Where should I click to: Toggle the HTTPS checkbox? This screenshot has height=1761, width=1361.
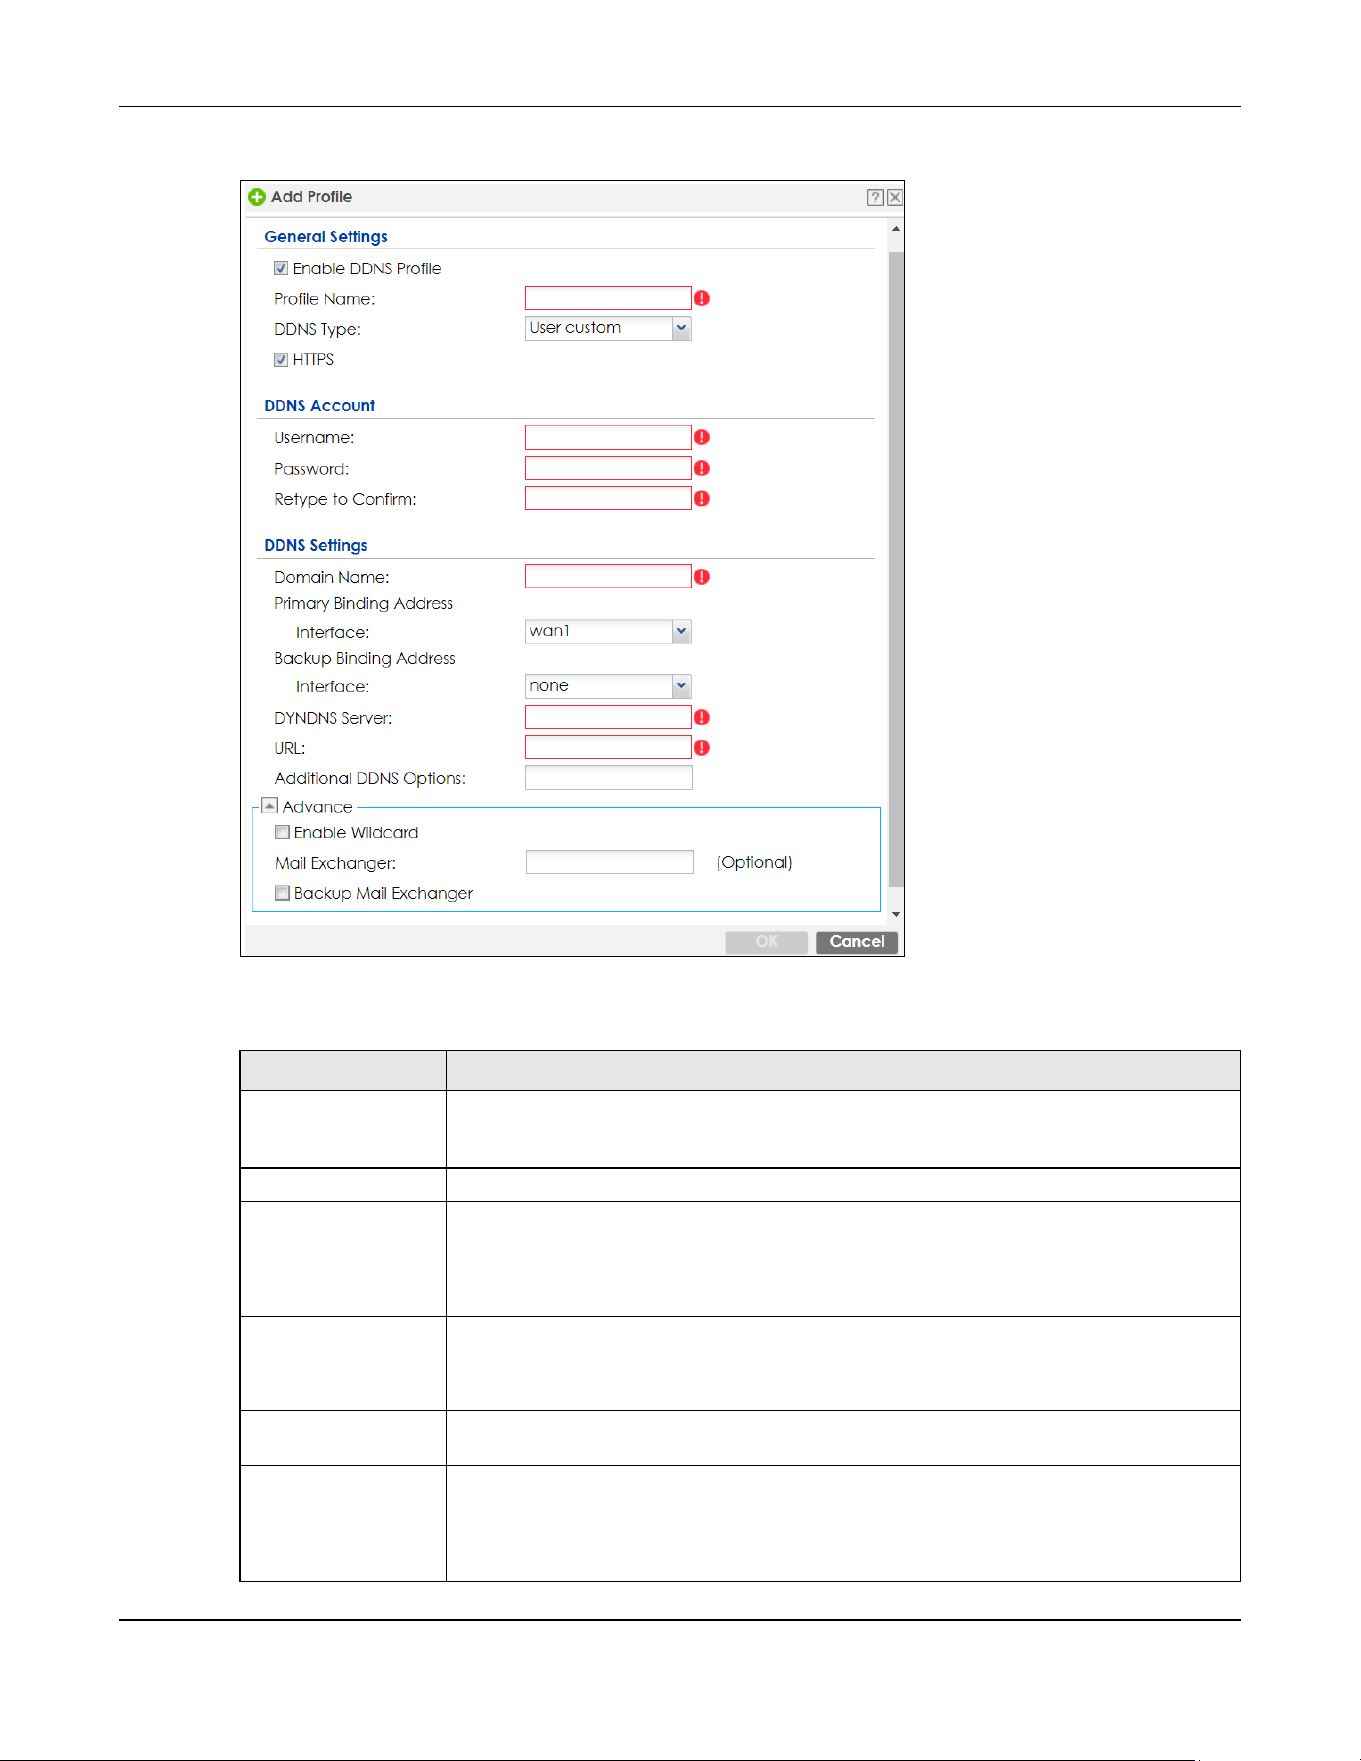(x=281, y=360)
